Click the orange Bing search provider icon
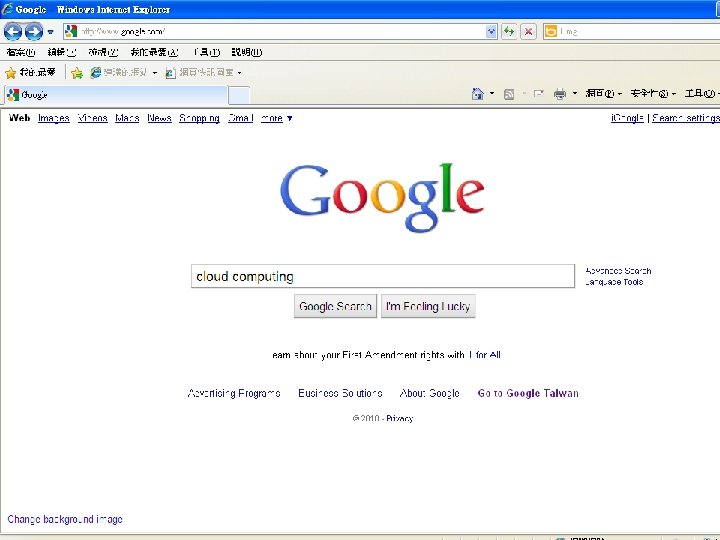This screenshot has width=720, height=540. tap(551, 31)
